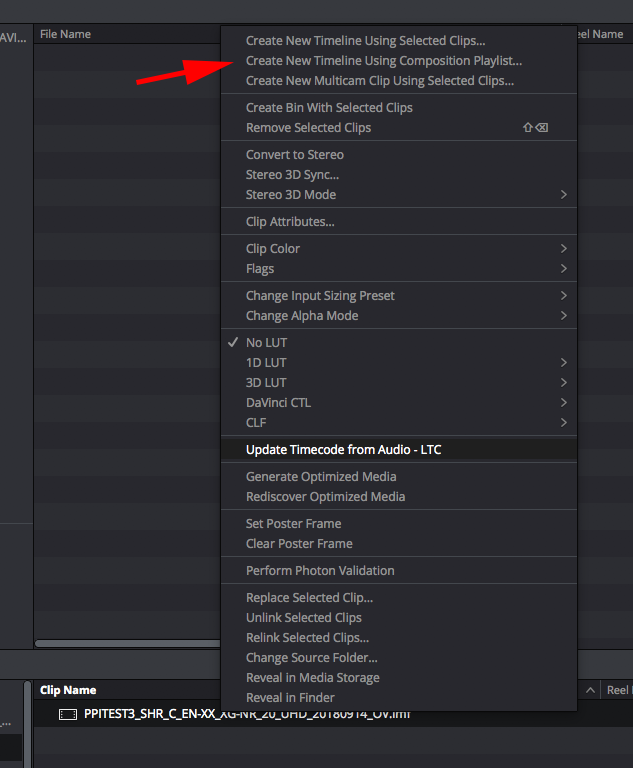This screenshot has width=633, height=768.
Task: Click the Clip Name column header
Action: pyautogui.click(x=68, y=690)
